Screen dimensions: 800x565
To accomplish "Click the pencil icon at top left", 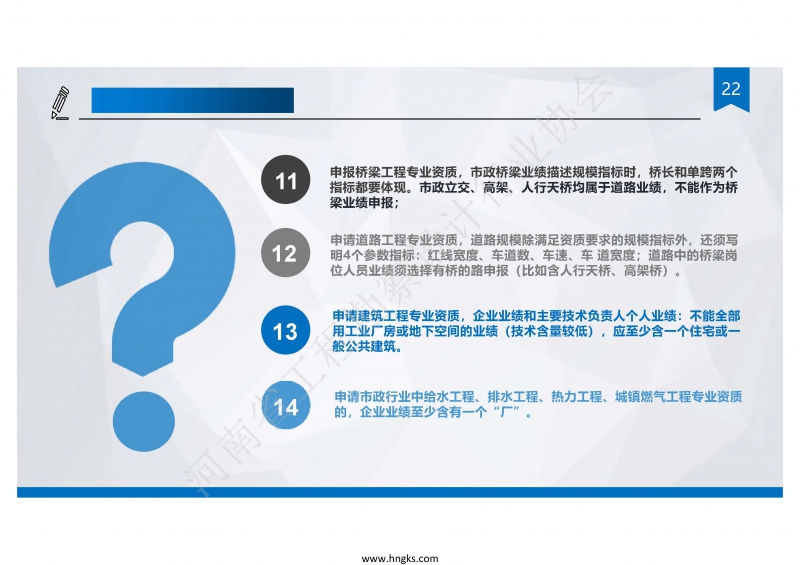I will pos(61,103).
